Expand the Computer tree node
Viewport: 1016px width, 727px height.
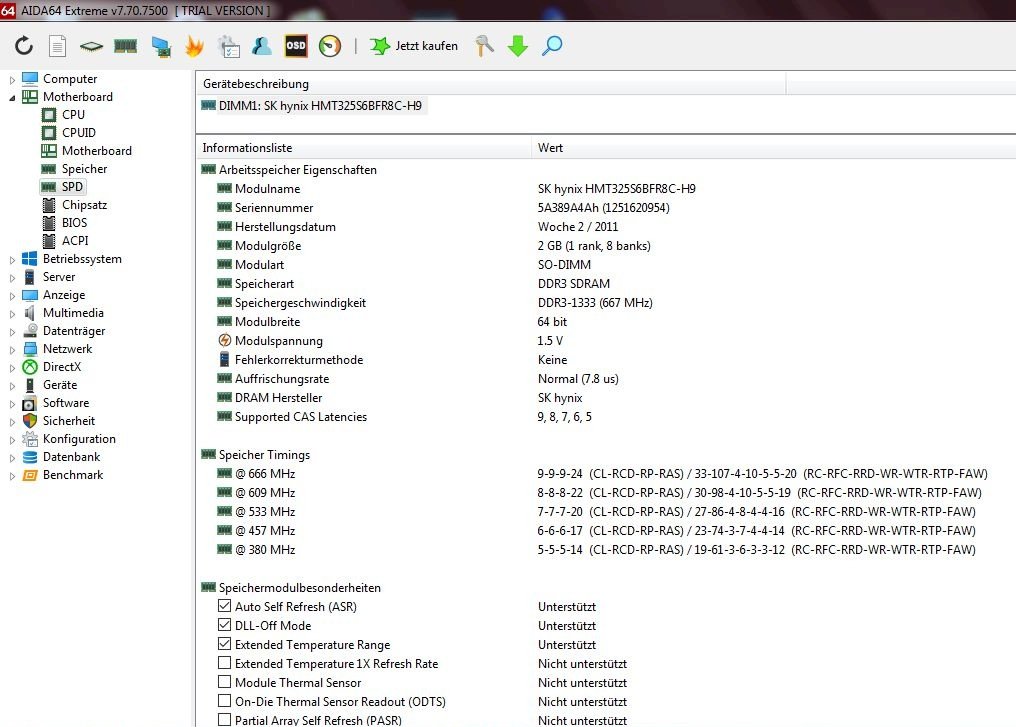(12, 79)
